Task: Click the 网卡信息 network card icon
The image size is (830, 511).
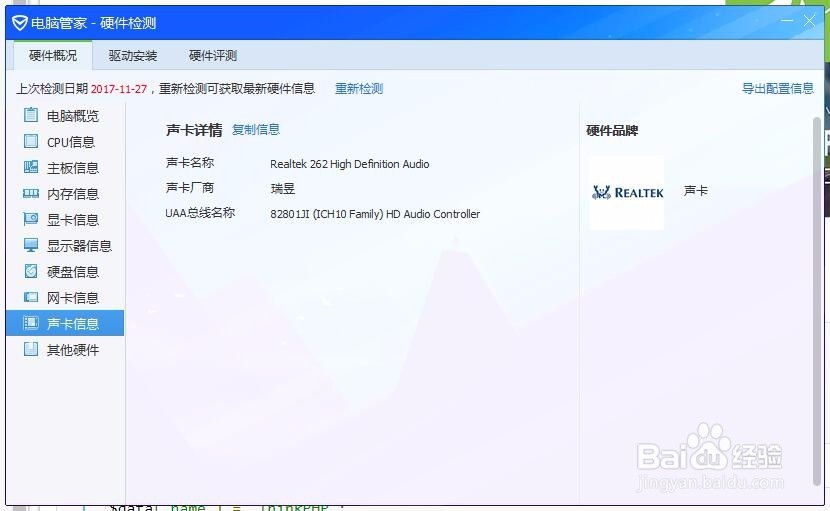Action: (31, 297)
